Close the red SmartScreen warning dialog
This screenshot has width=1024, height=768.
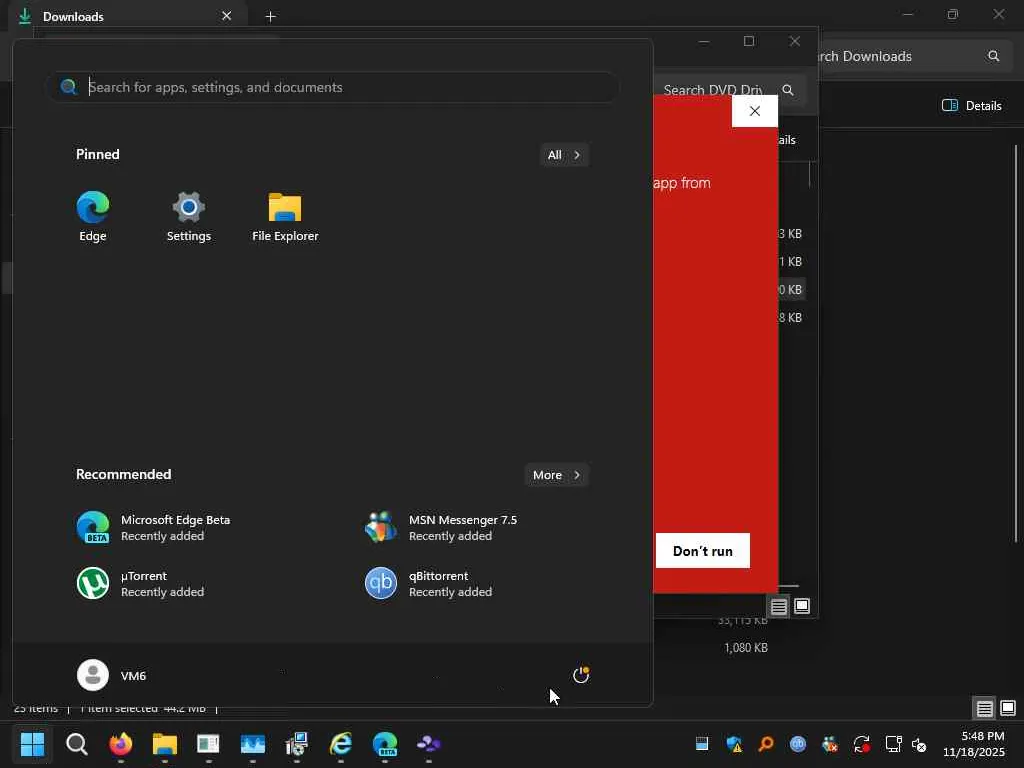pos(755,111)
